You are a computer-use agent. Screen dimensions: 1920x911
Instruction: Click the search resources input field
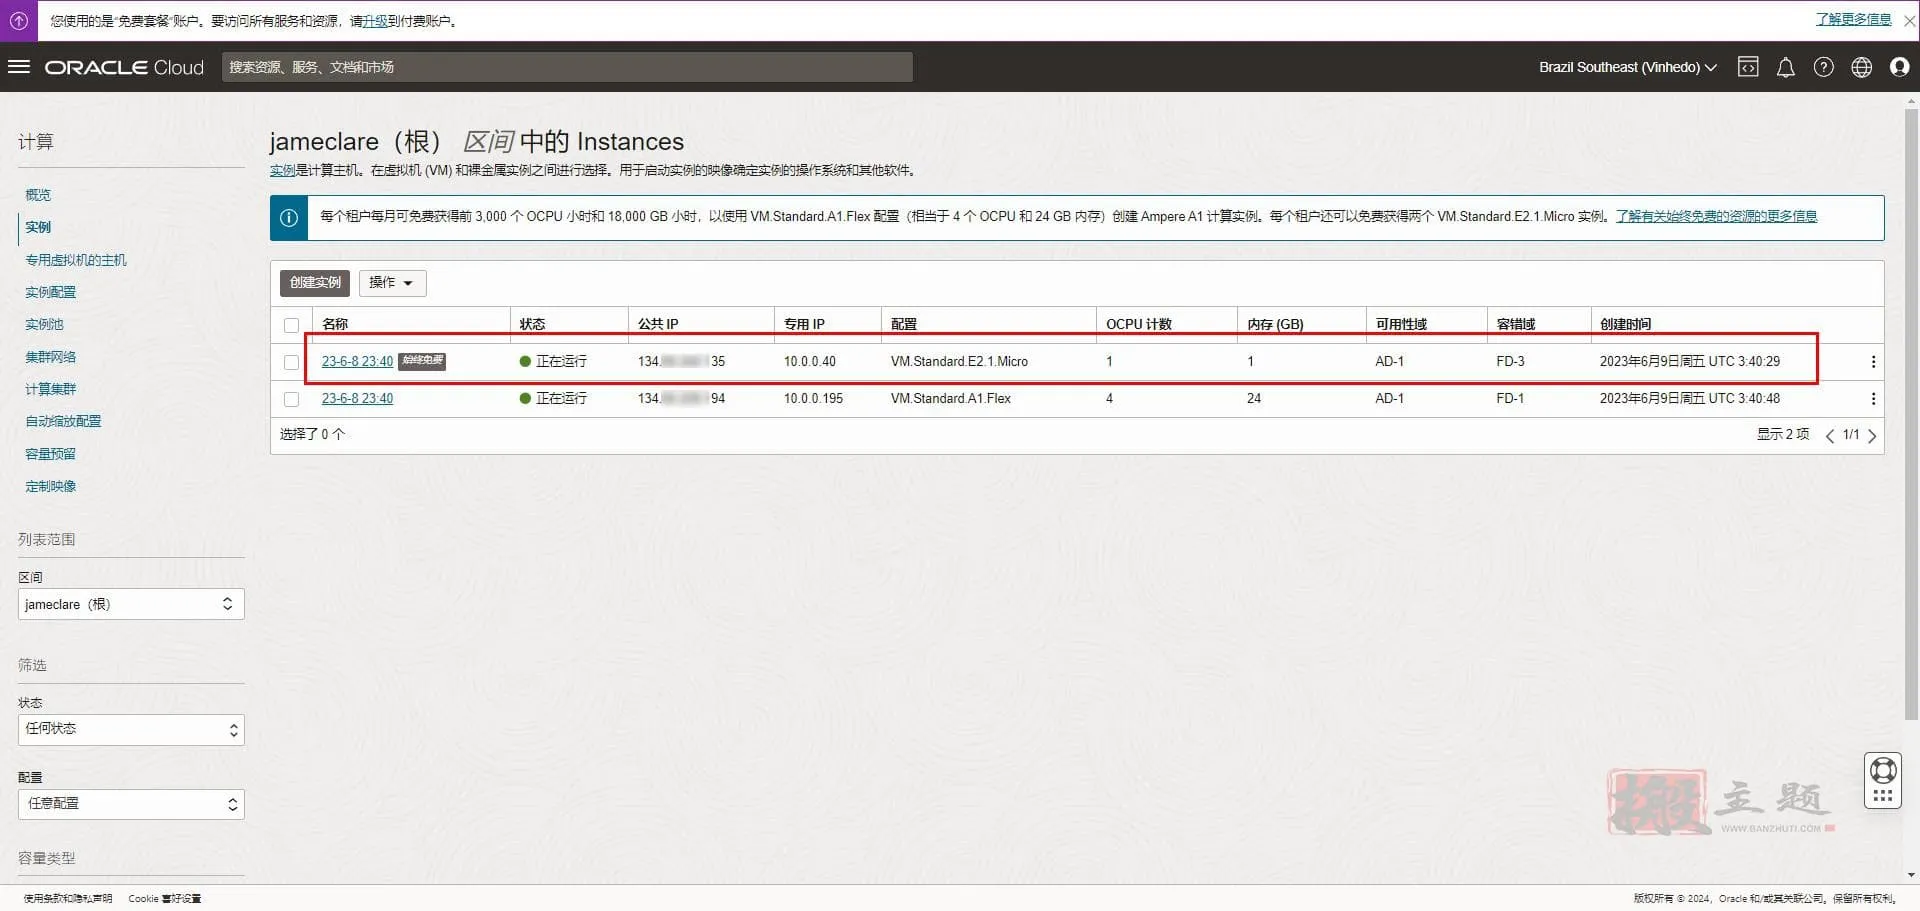pos(567,67)
